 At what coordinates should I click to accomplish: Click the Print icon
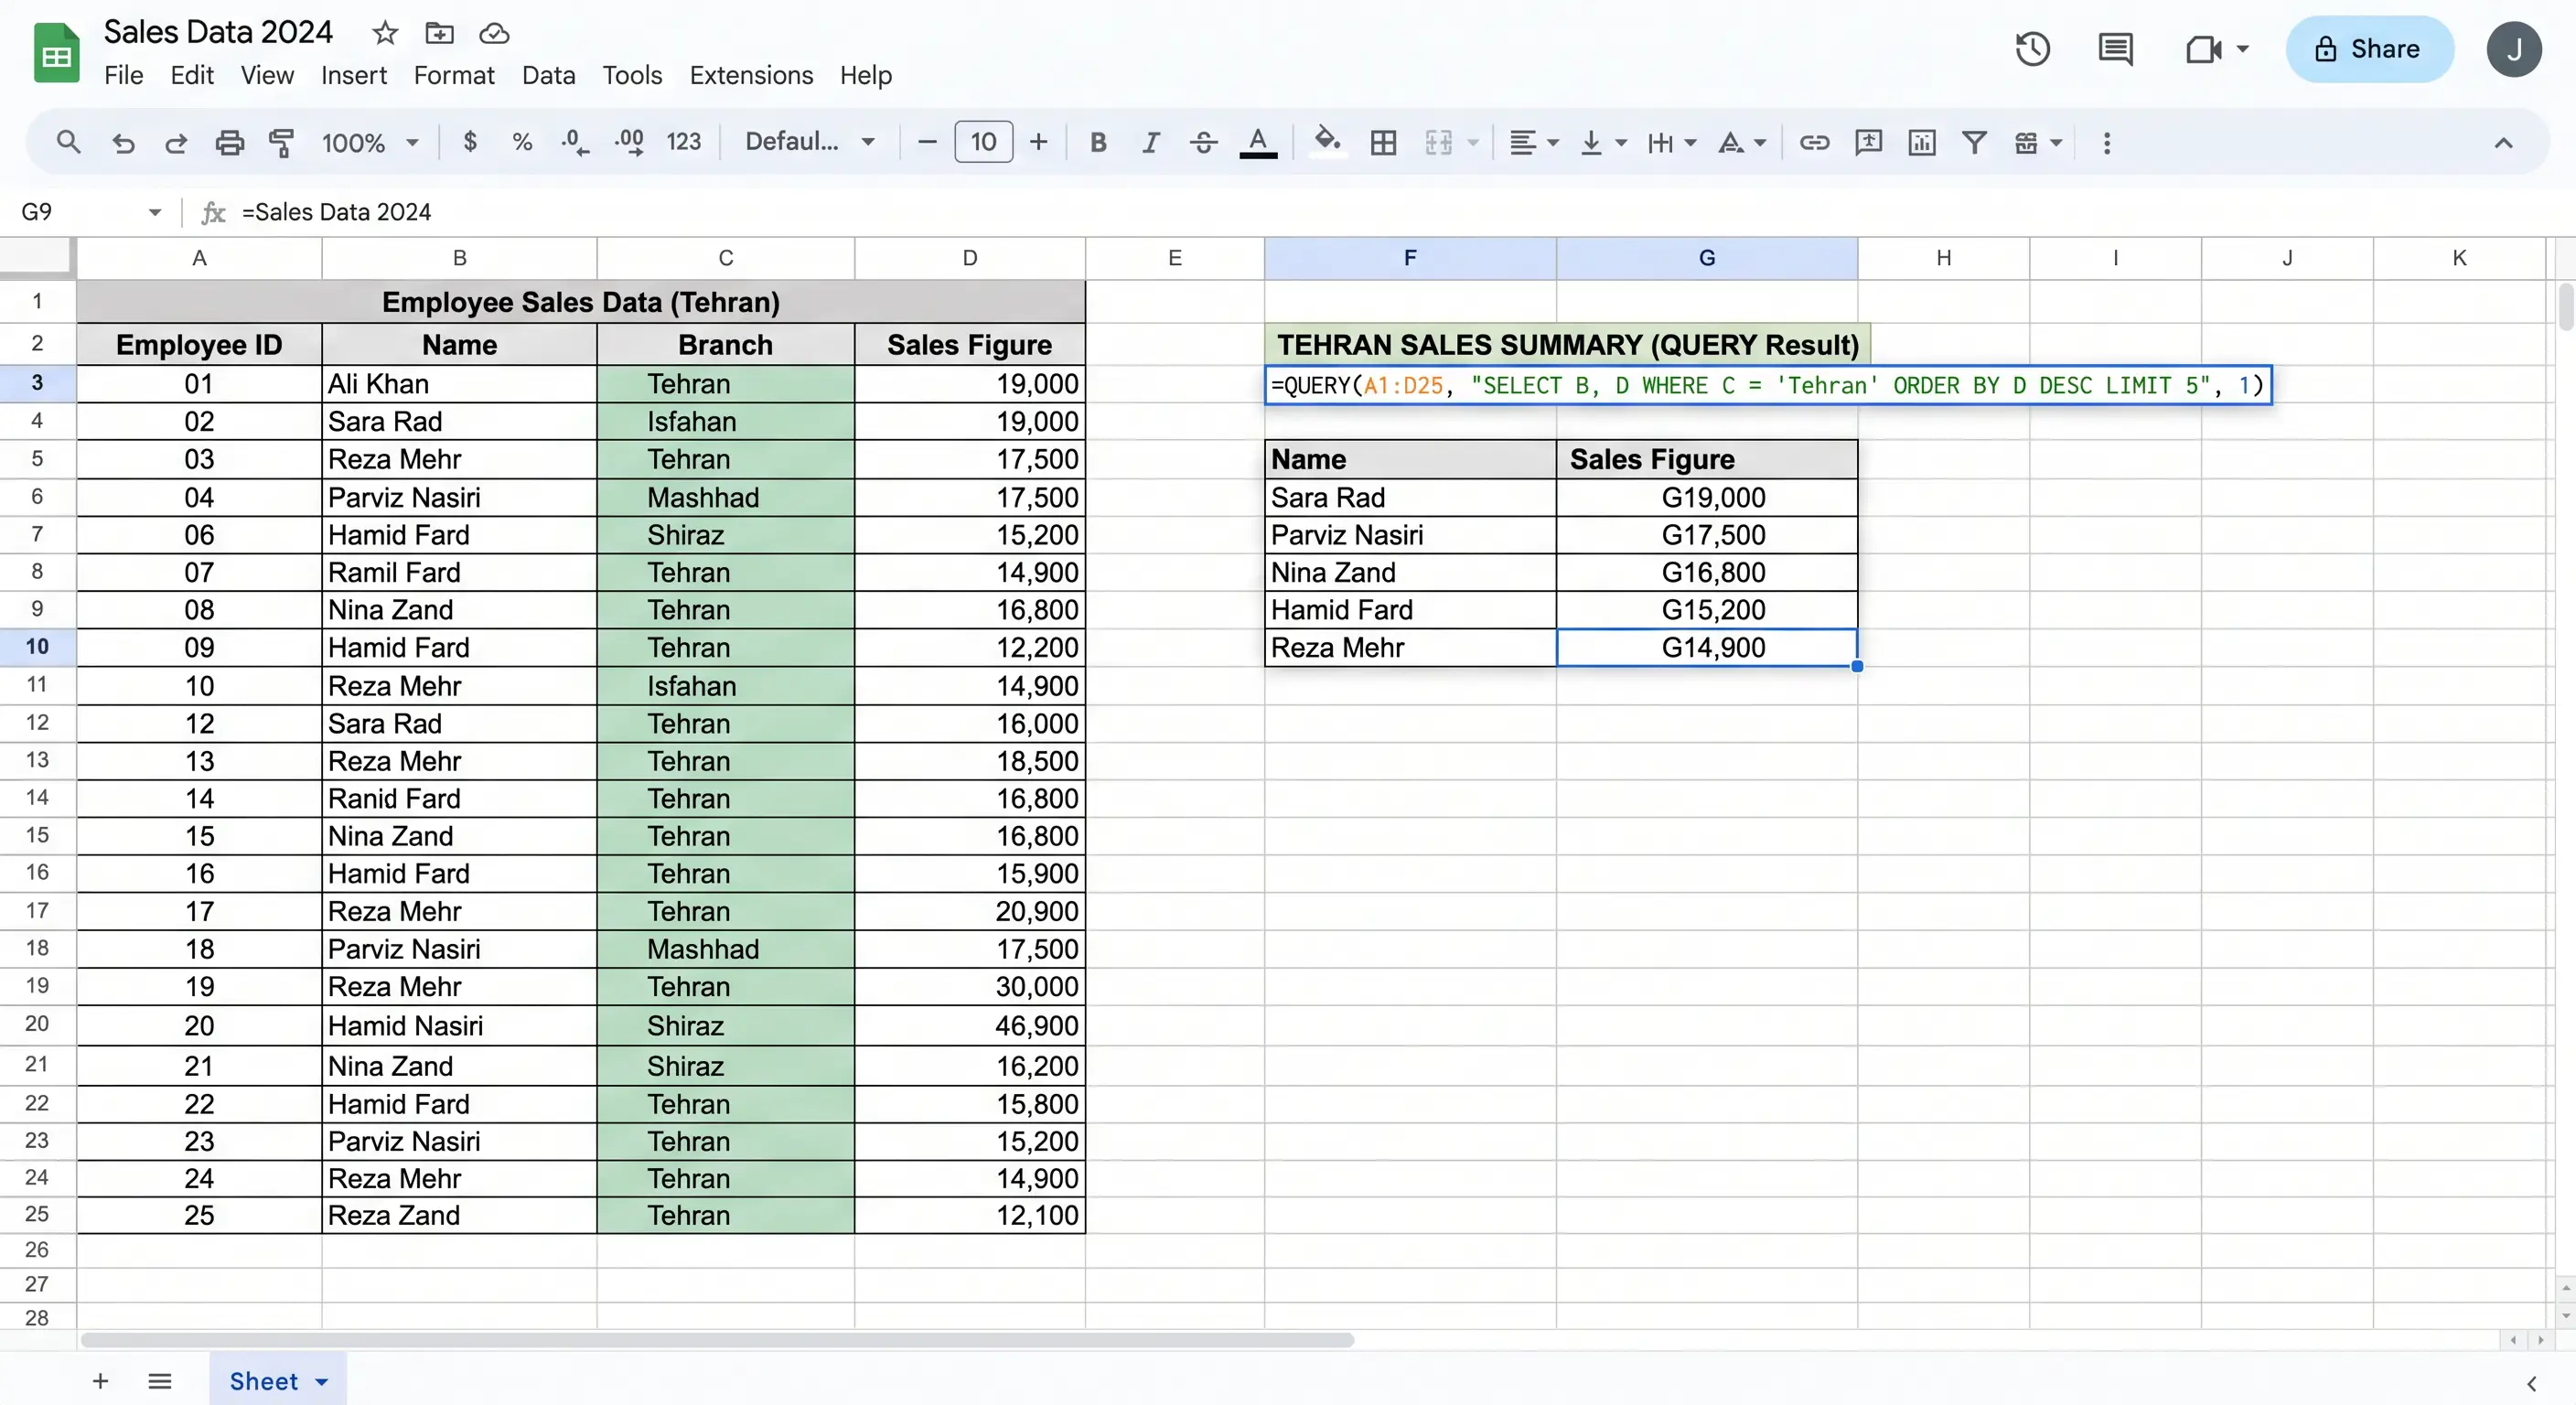point(229,142)
